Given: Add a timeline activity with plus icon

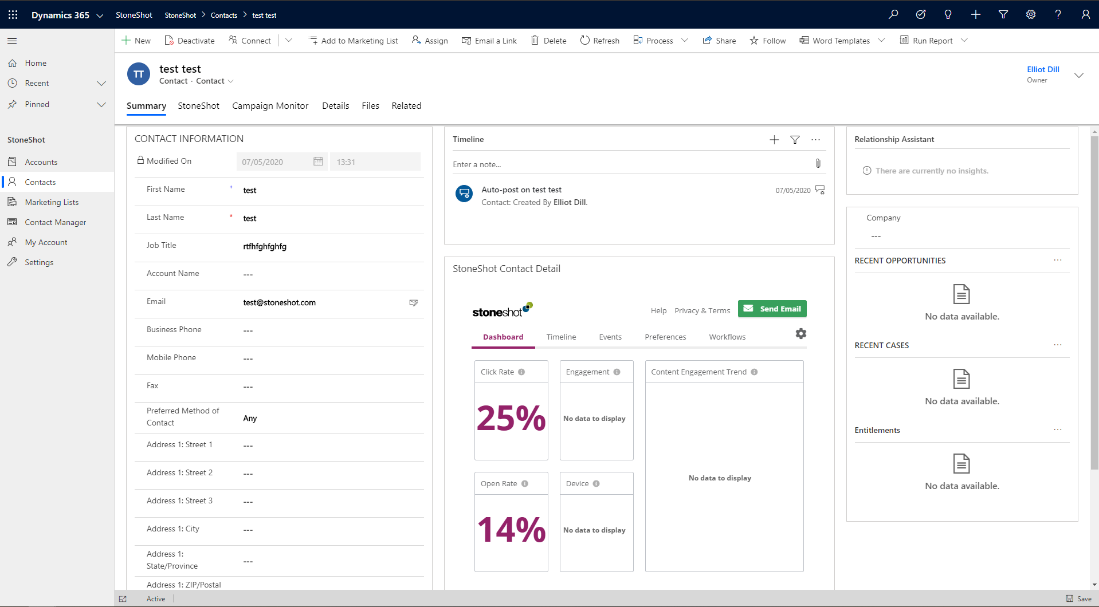Looking at the screenshot, I should tap(774, 139).
